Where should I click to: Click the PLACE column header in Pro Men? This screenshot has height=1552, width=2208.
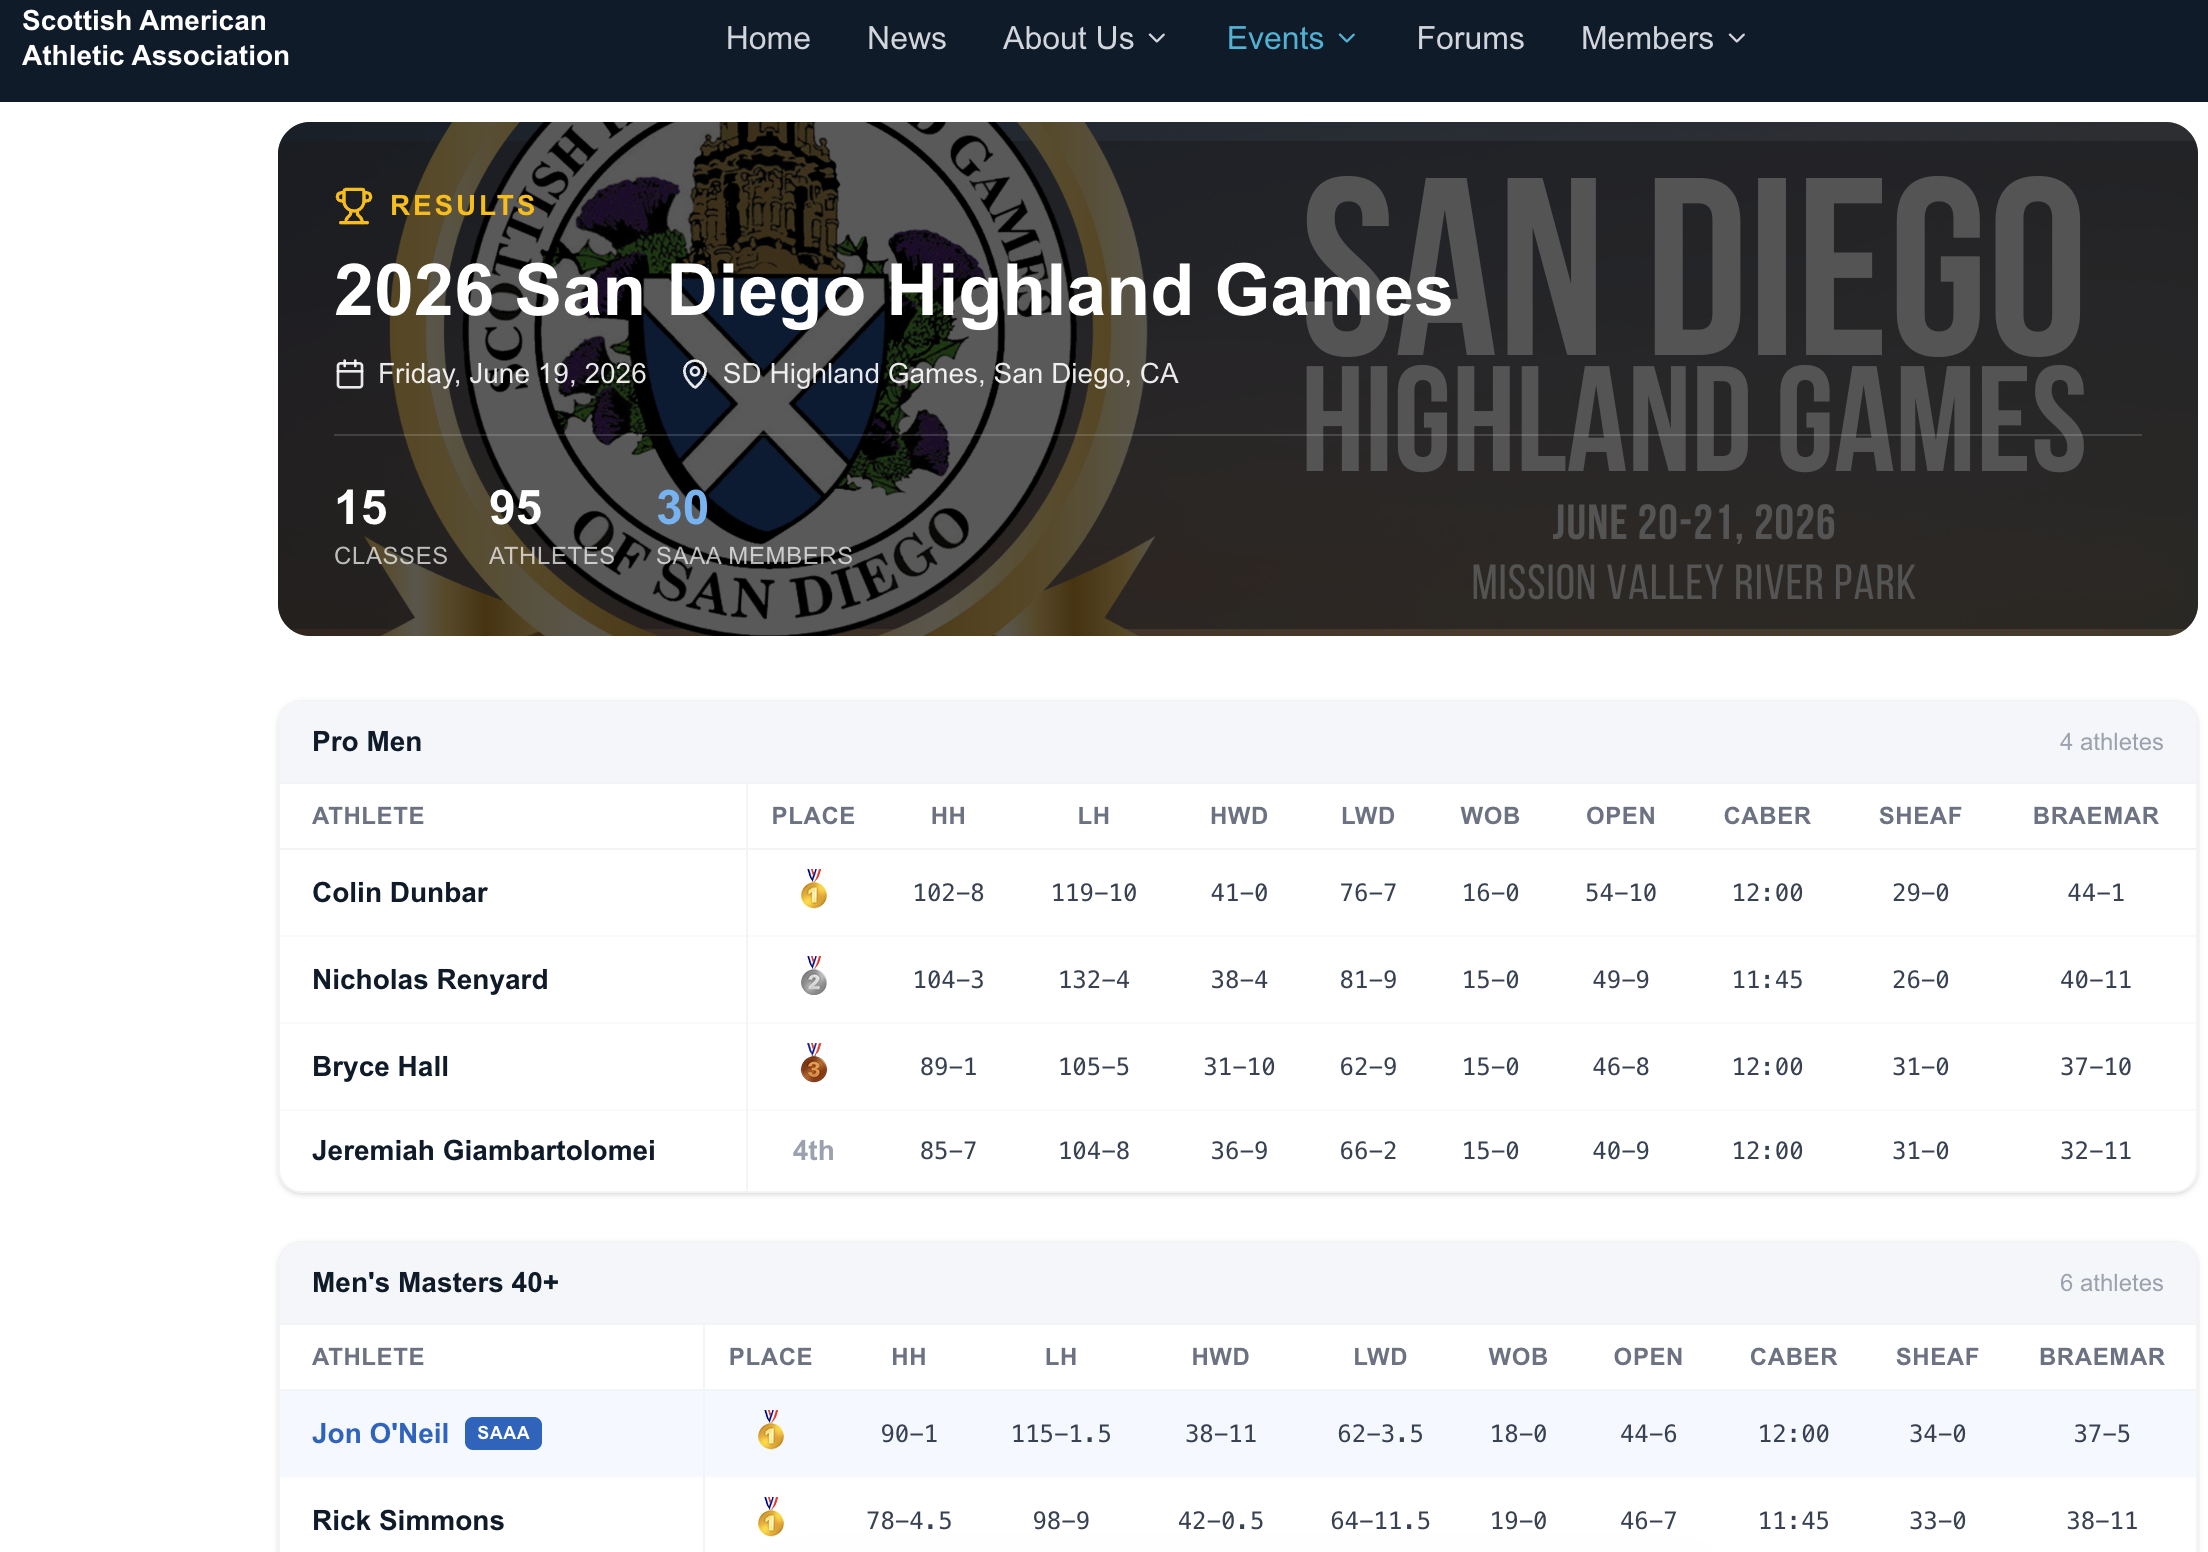(x=813, y=816)
